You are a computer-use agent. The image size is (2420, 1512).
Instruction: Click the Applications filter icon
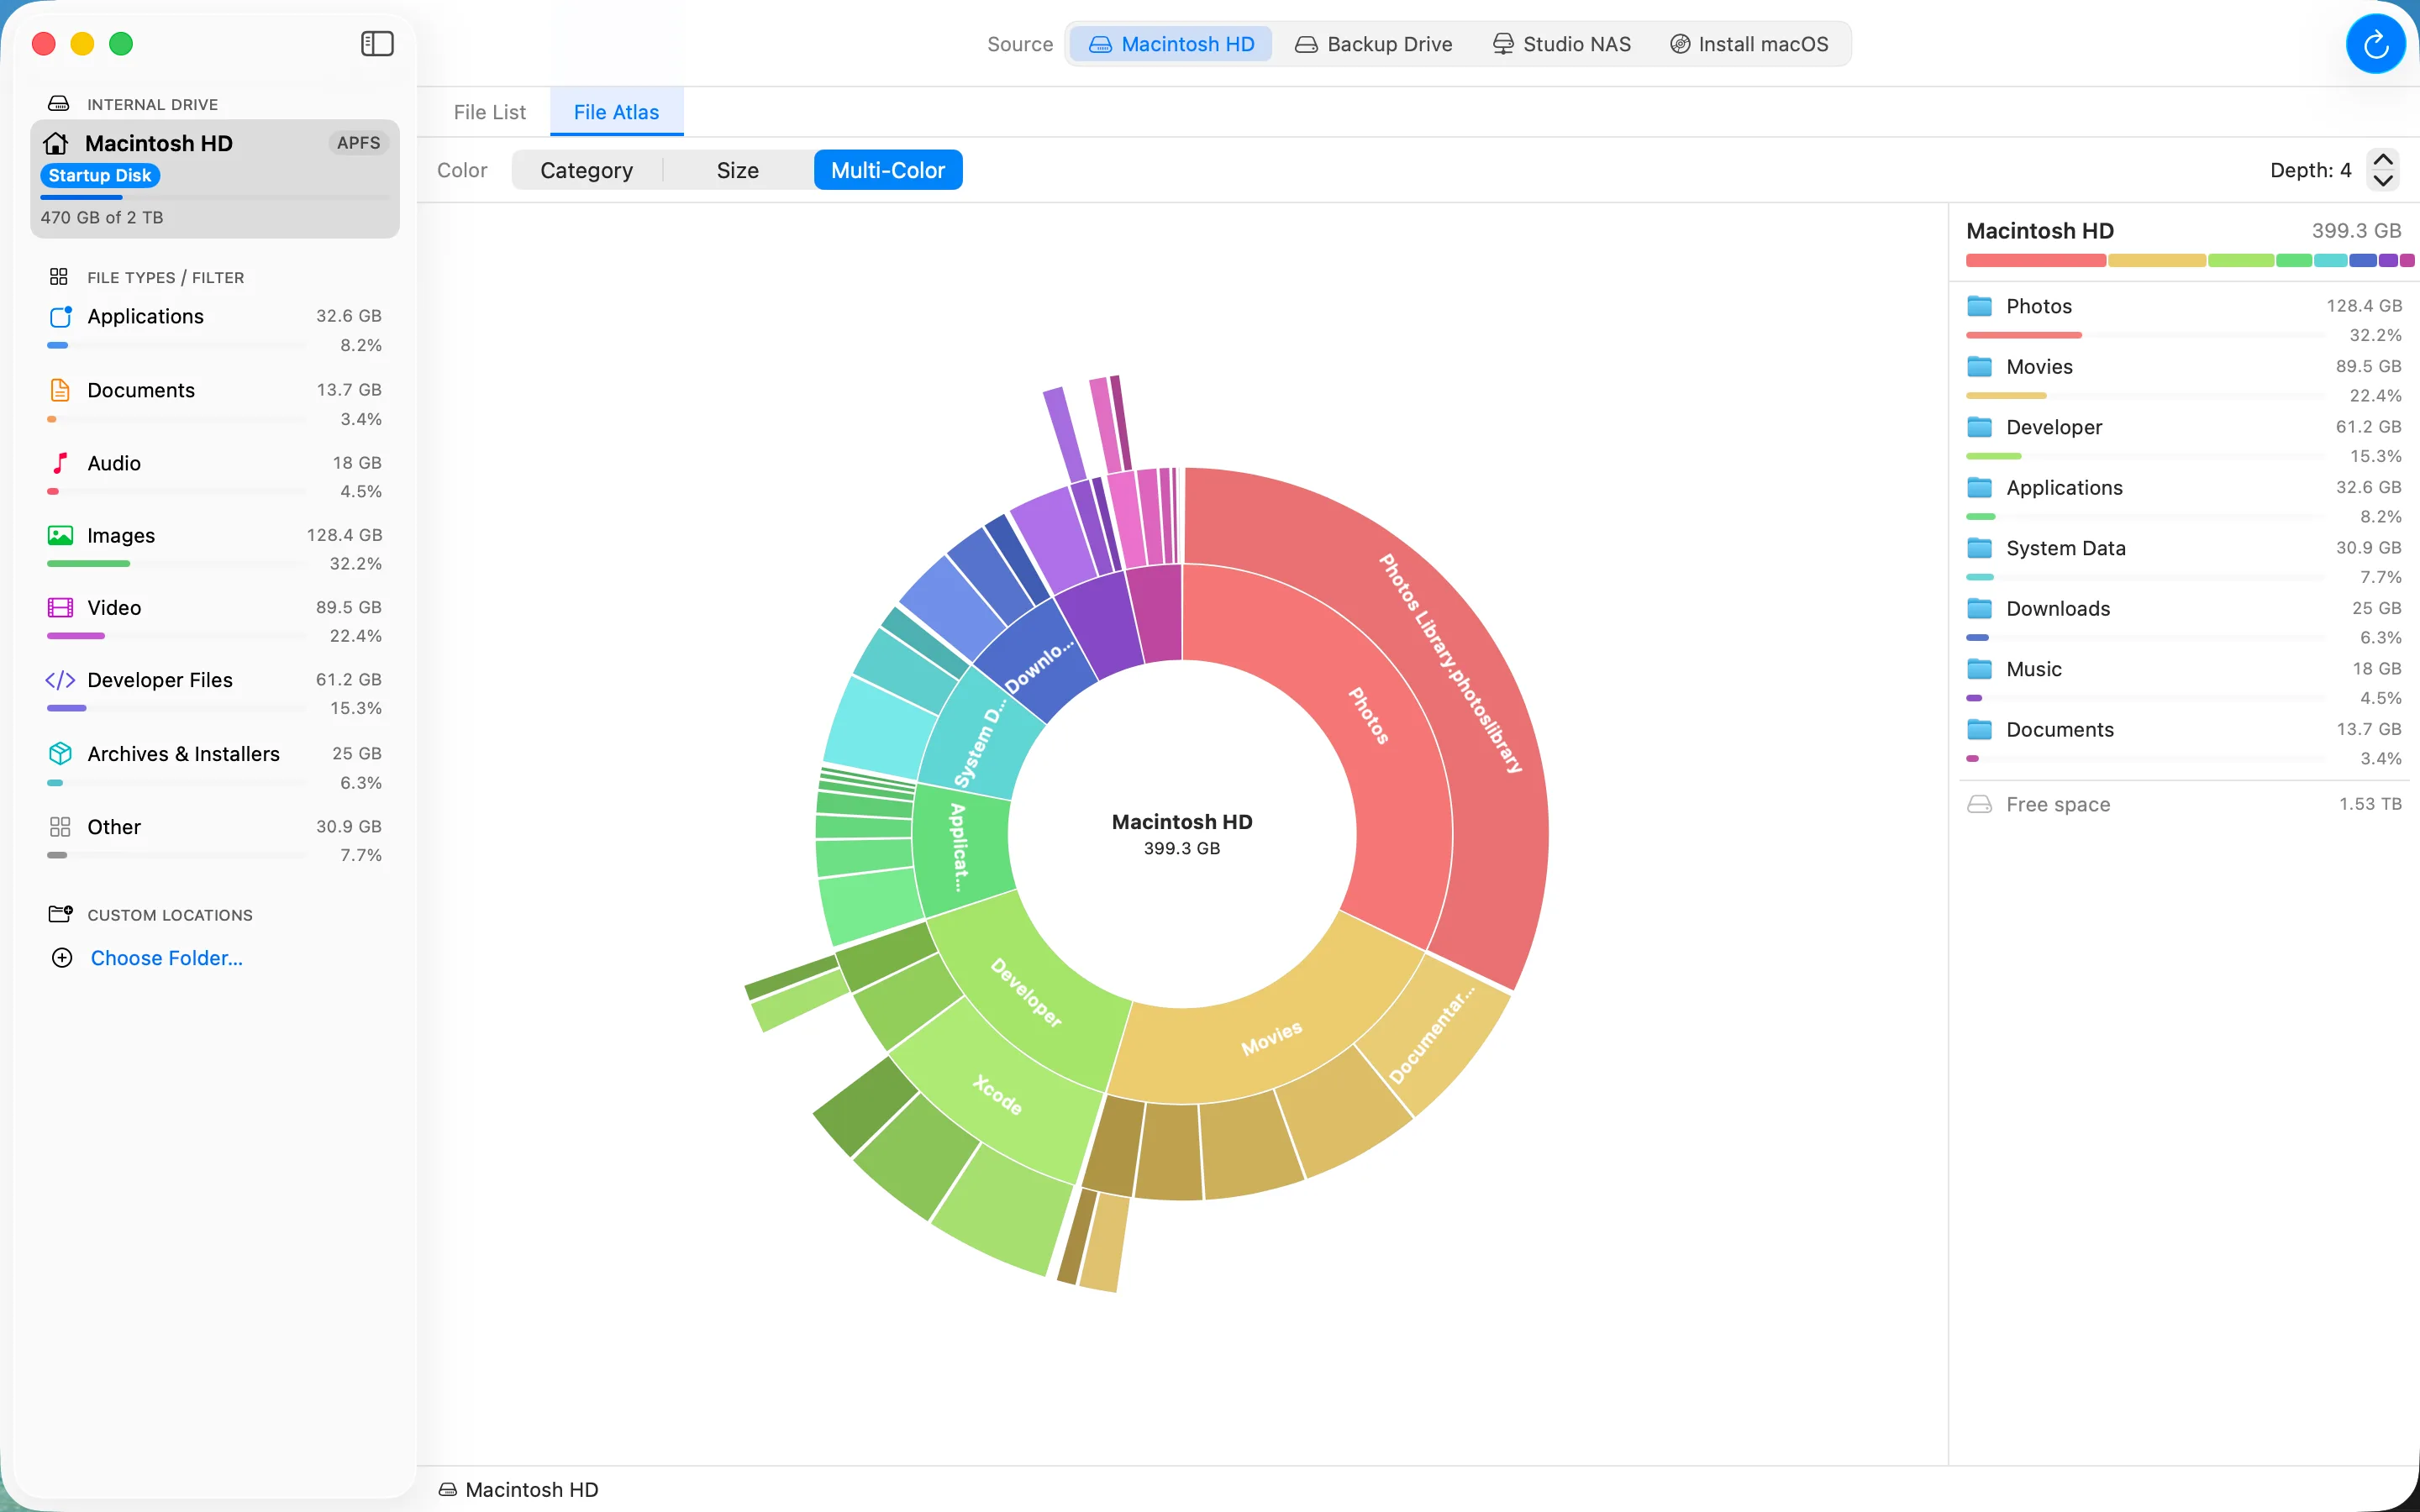pyautogui.click(x=60, y=317)
